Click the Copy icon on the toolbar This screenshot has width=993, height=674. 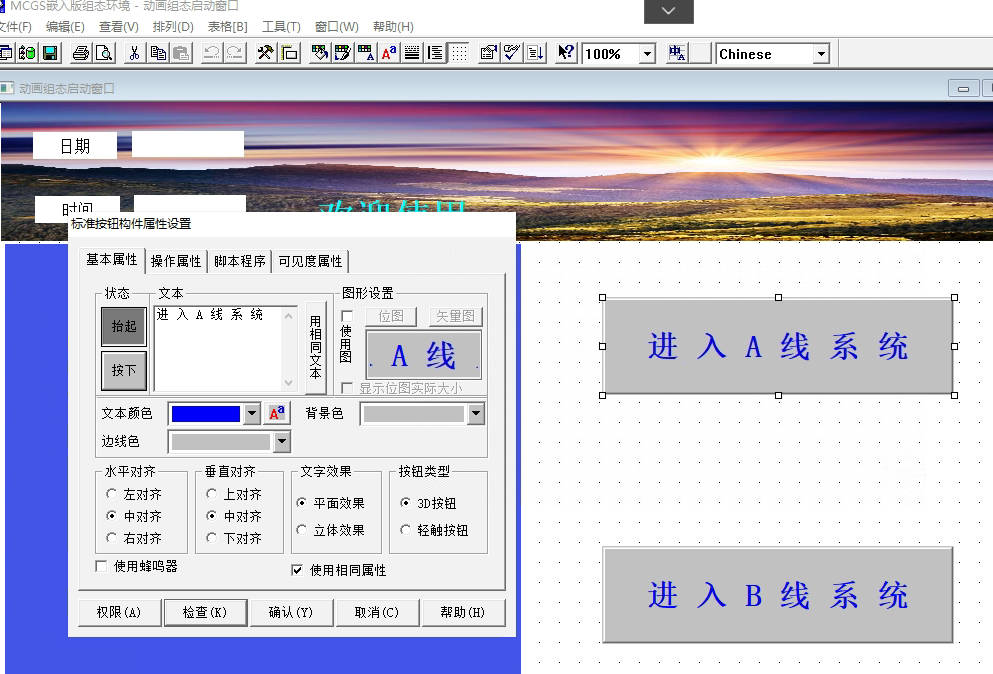(158, 53)
